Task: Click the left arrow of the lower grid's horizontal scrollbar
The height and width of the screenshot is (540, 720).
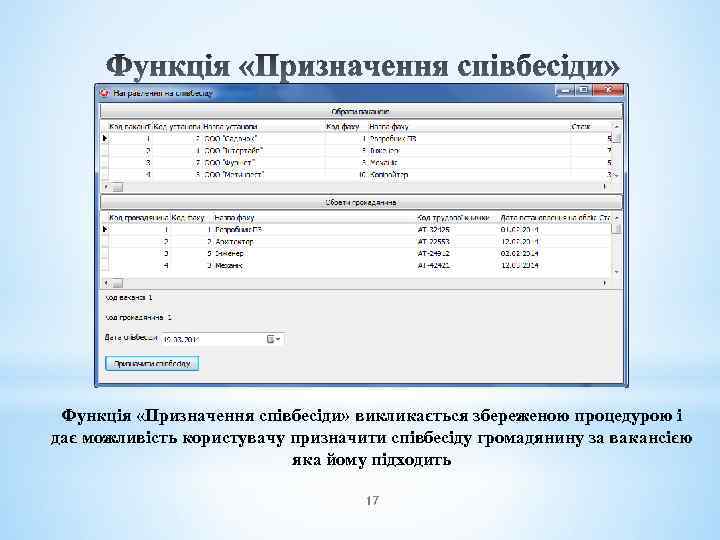Action: (x=106, y=283)
